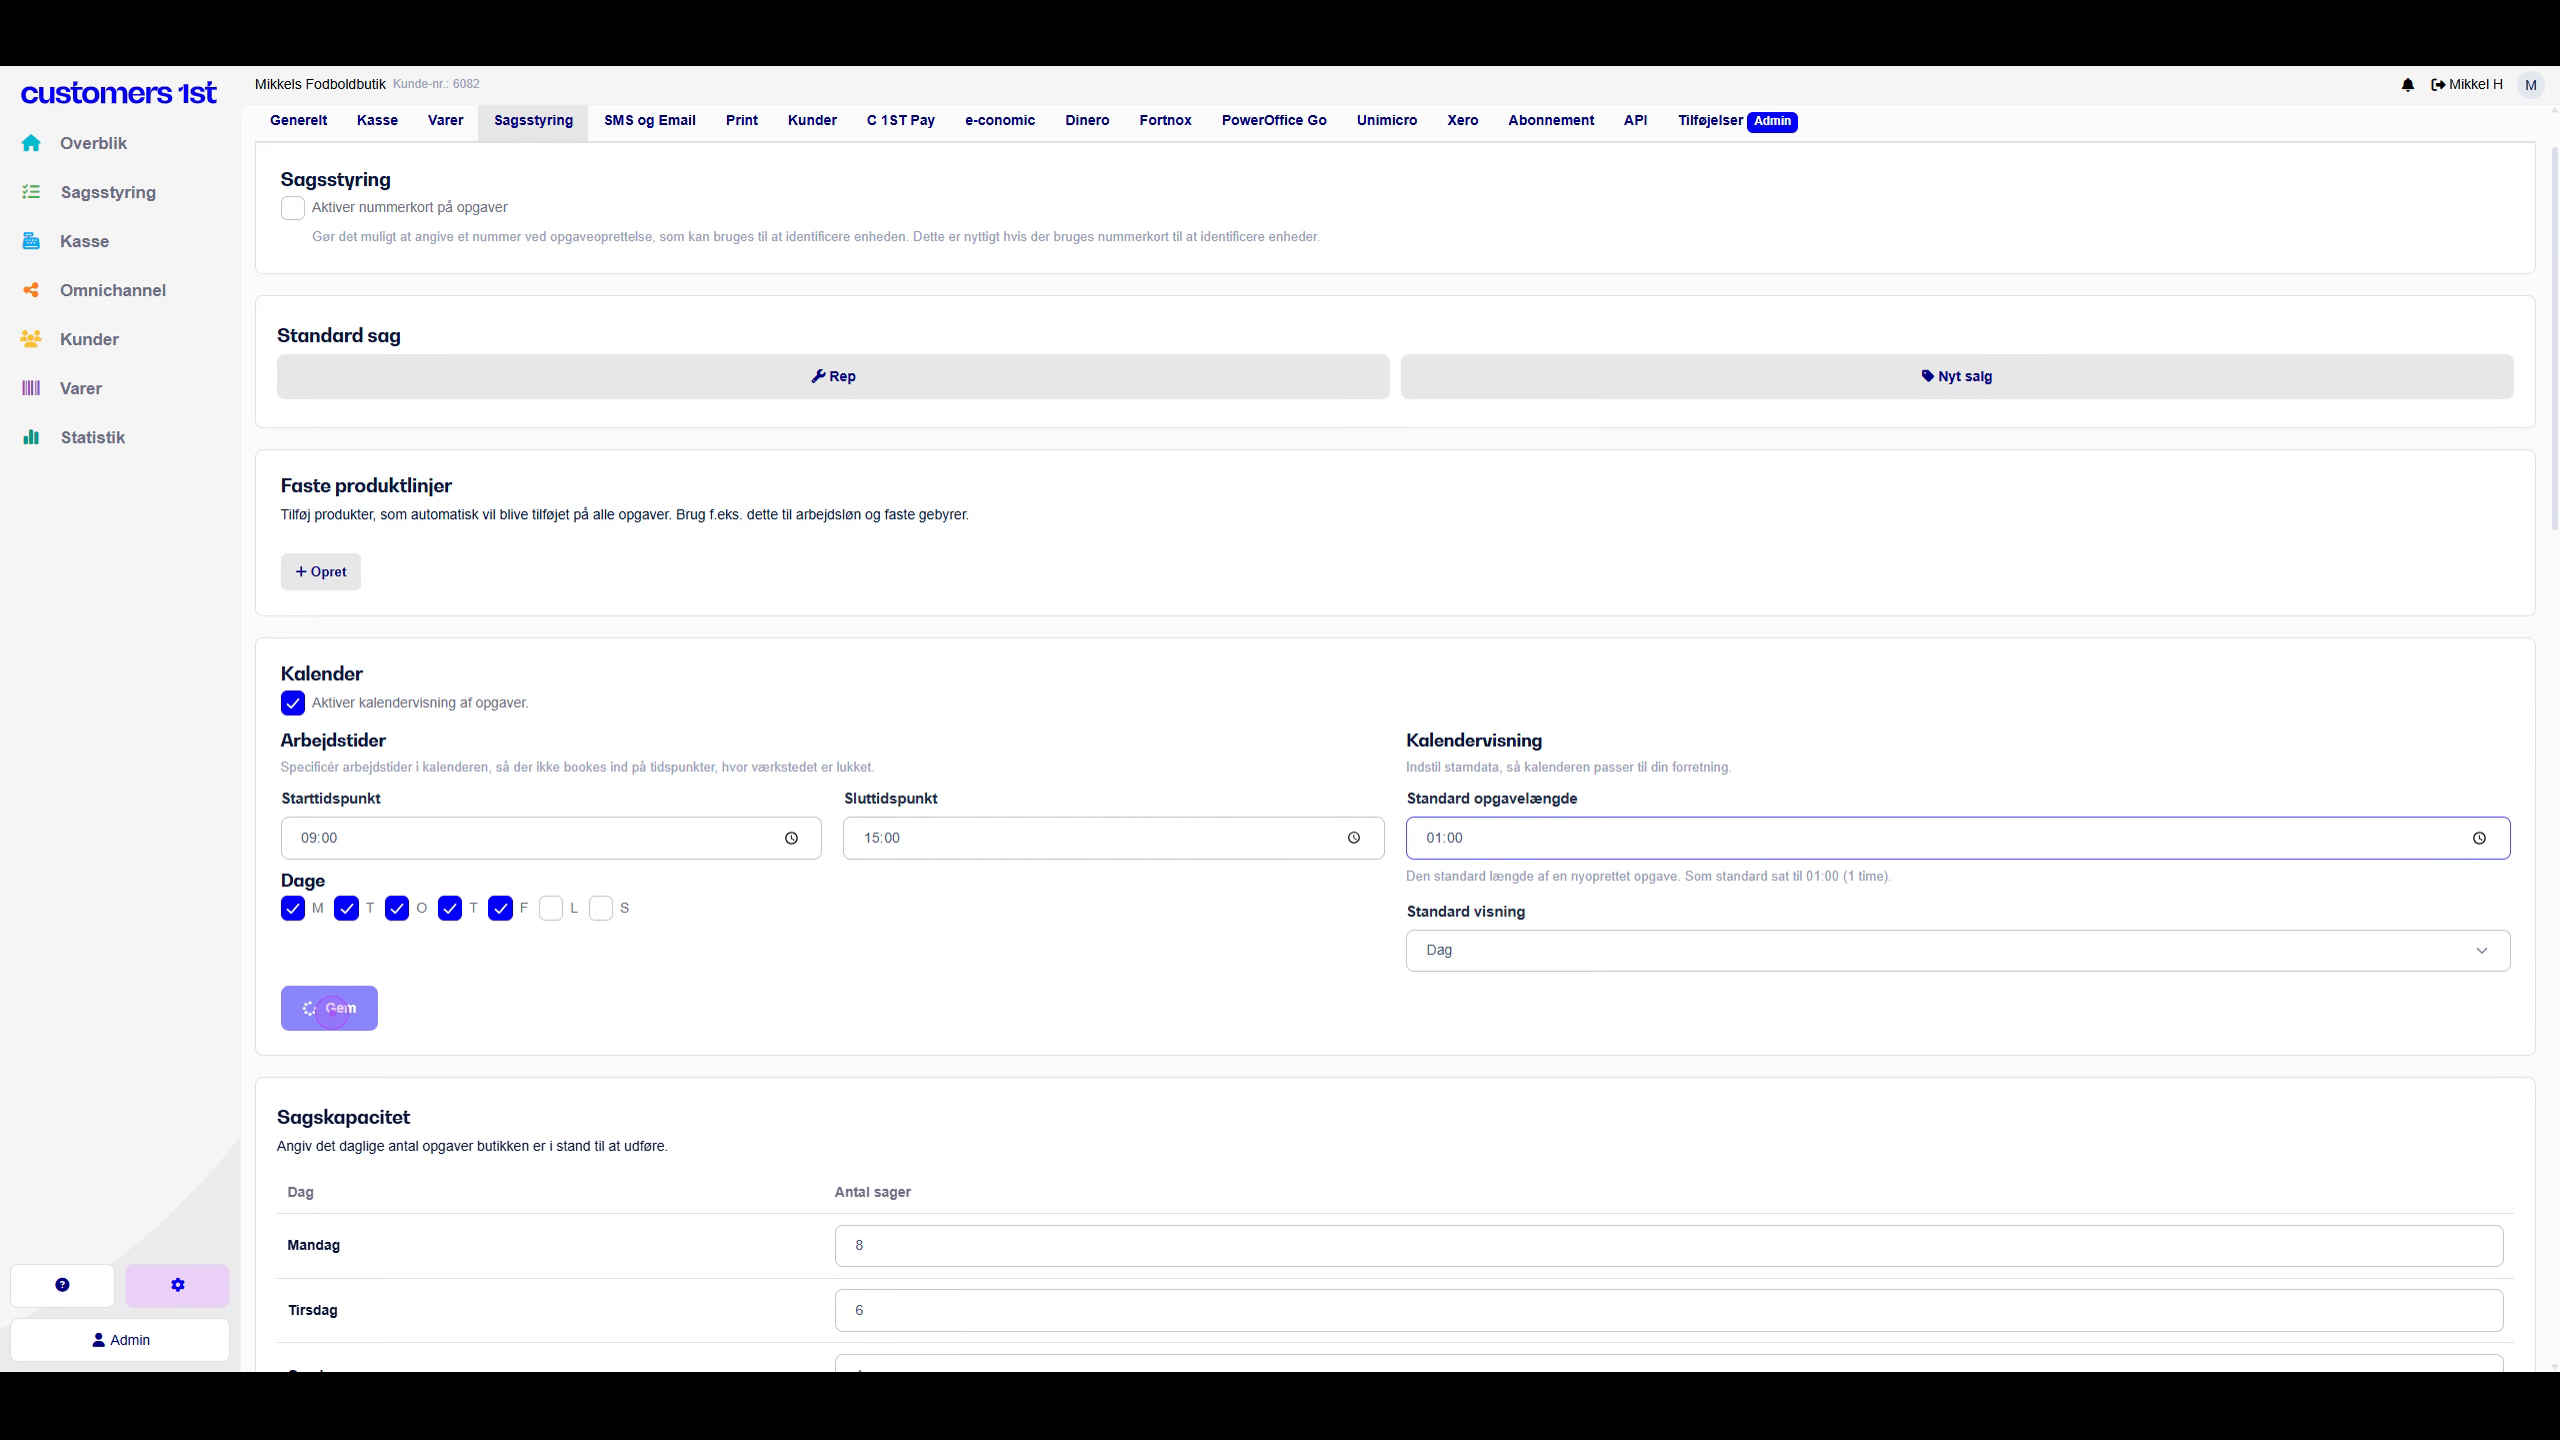Switch to the Kunder settings tab
This screenshot has width=2560, height=1440.
(x=812, y=121)
